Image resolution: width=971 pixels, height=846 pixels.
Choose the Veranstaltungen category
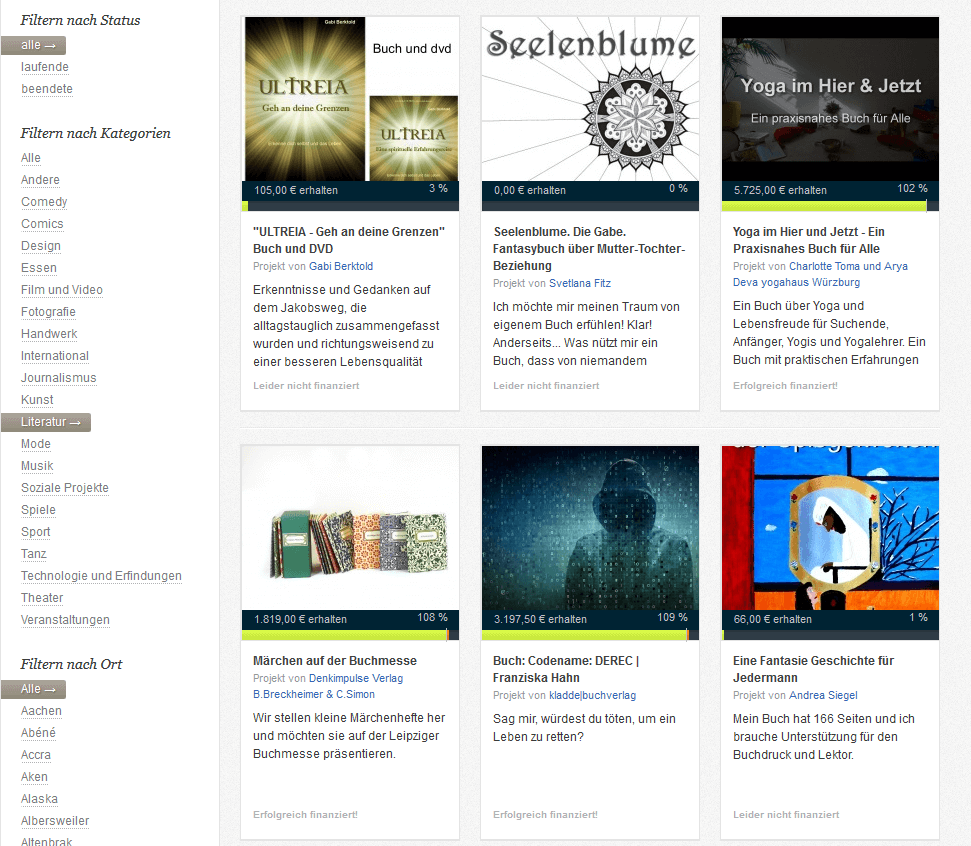(66, 620)
